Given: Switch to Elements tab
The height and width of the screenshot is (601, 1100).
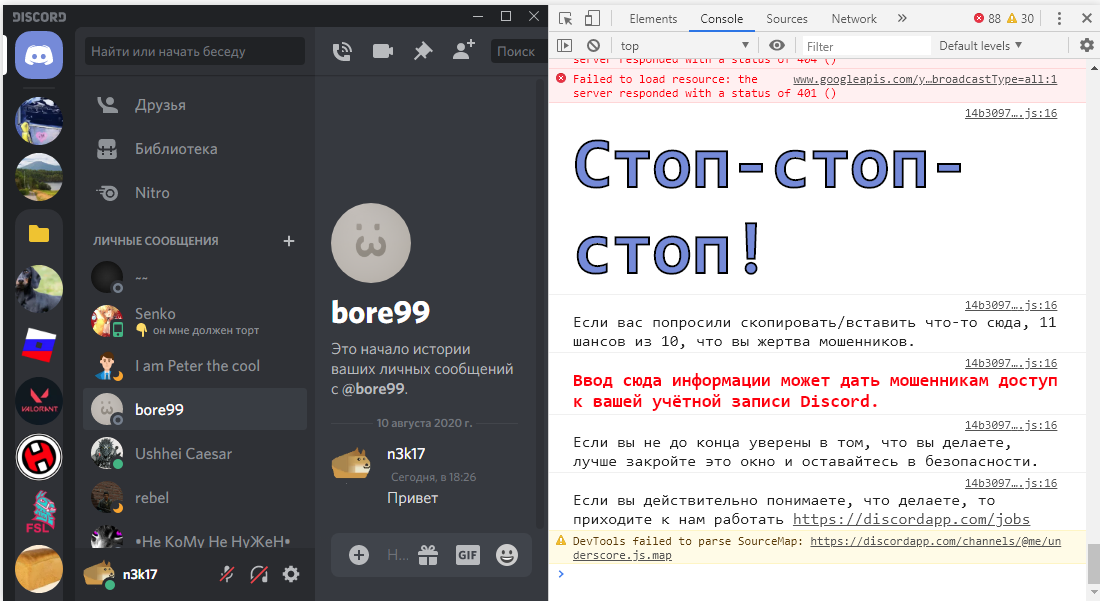Looking at the screenshot, I should click(x=653, y=19).
